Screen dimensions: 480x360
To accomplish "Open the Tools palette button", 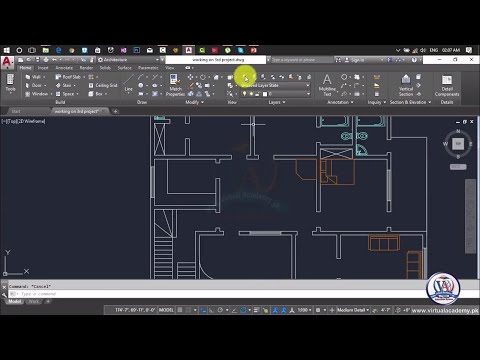I will 10,83.
